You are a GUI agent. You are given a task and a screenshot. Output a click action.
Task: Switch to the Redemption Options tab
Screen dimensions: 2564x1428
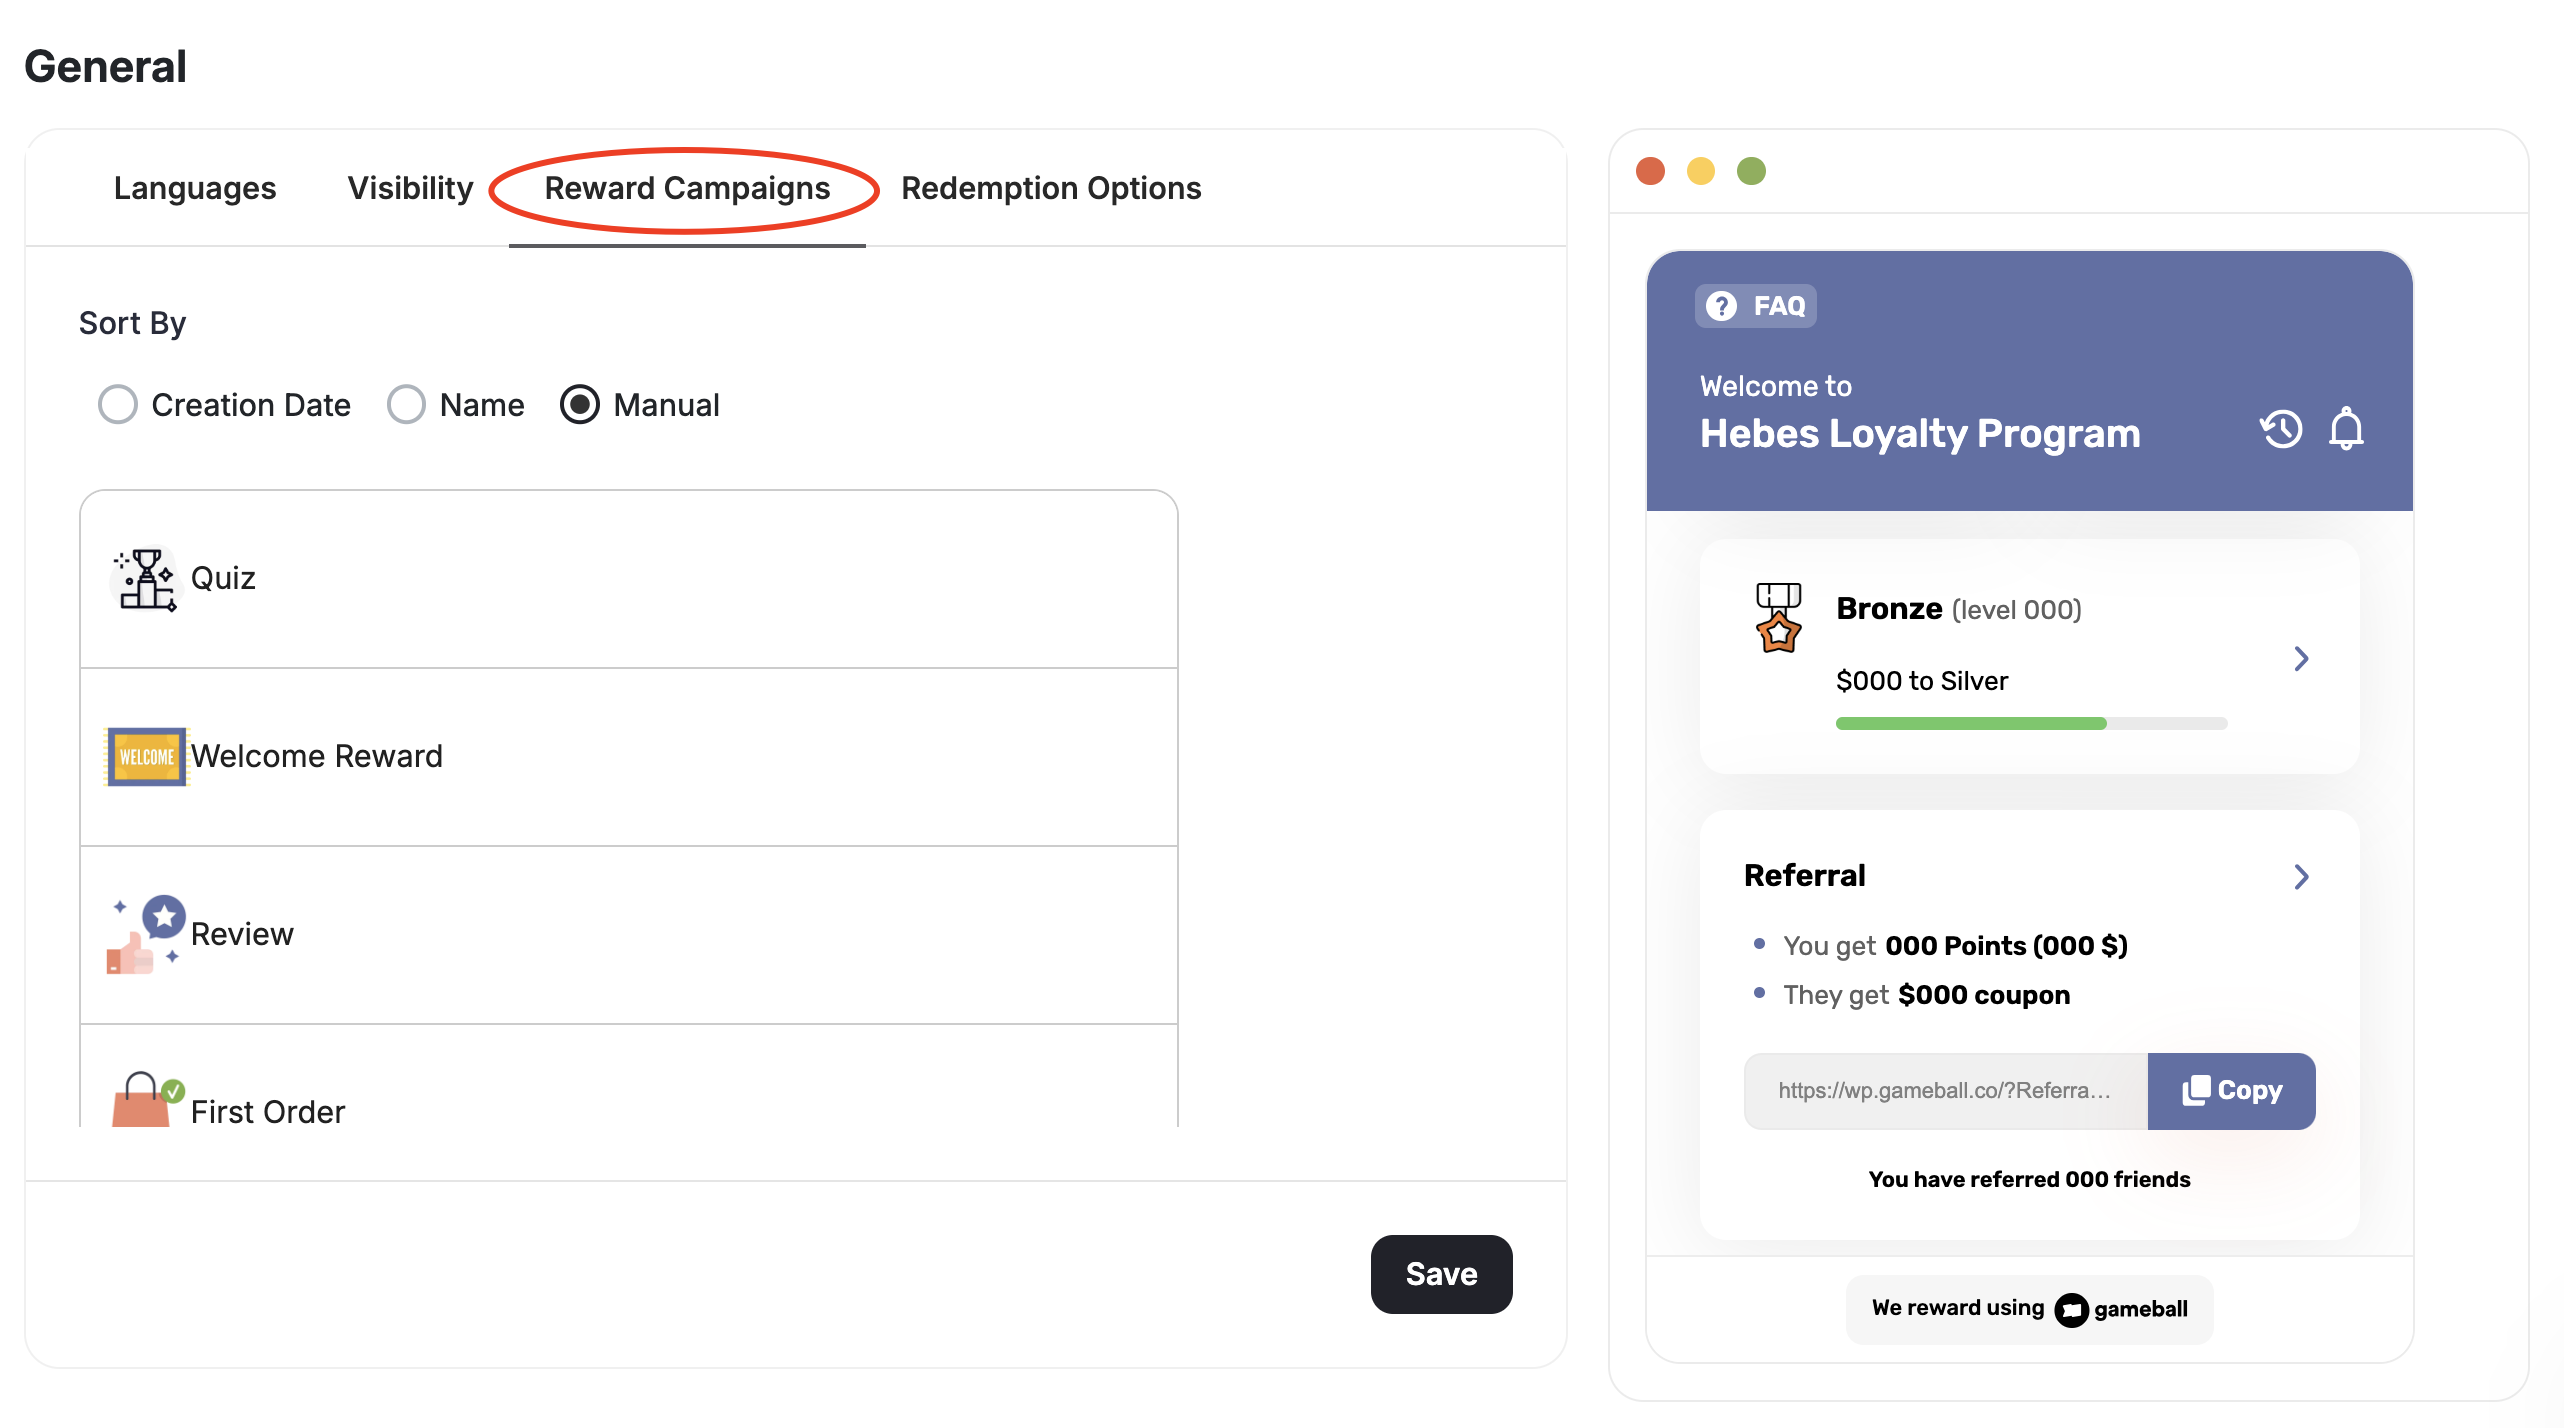point(1050,188)
